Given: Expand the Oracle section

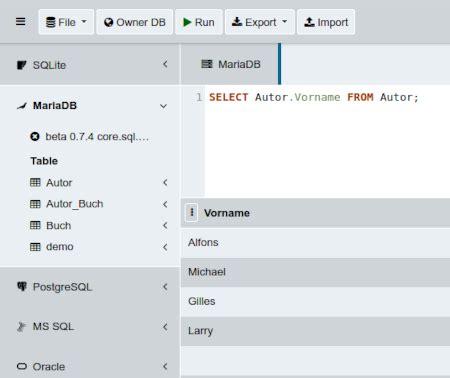Looking at the screenshot, I should 165,367.
